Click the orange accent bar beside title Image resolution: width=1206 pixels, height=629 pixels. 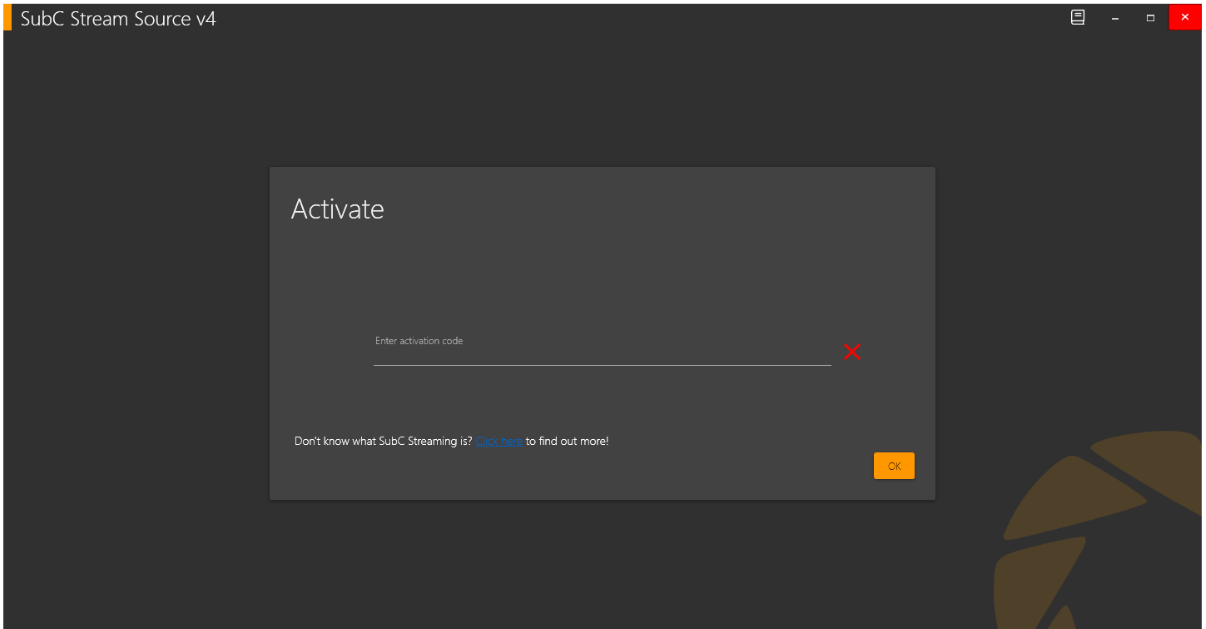[x=7, y=18]
